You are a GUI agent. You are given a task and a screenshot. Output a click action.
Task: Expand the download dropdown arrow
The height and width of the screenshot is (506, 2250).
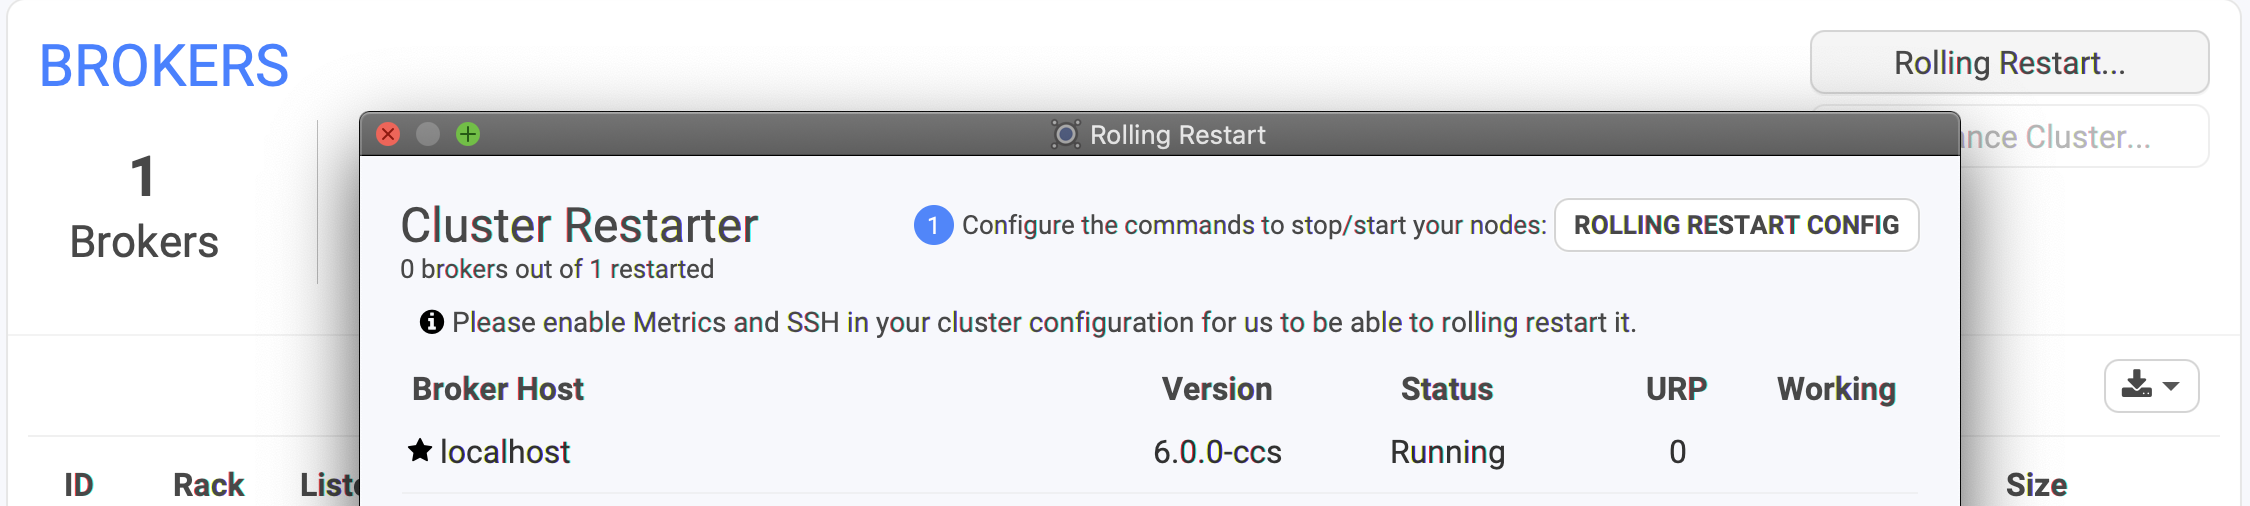click(x=2171, y=386)
